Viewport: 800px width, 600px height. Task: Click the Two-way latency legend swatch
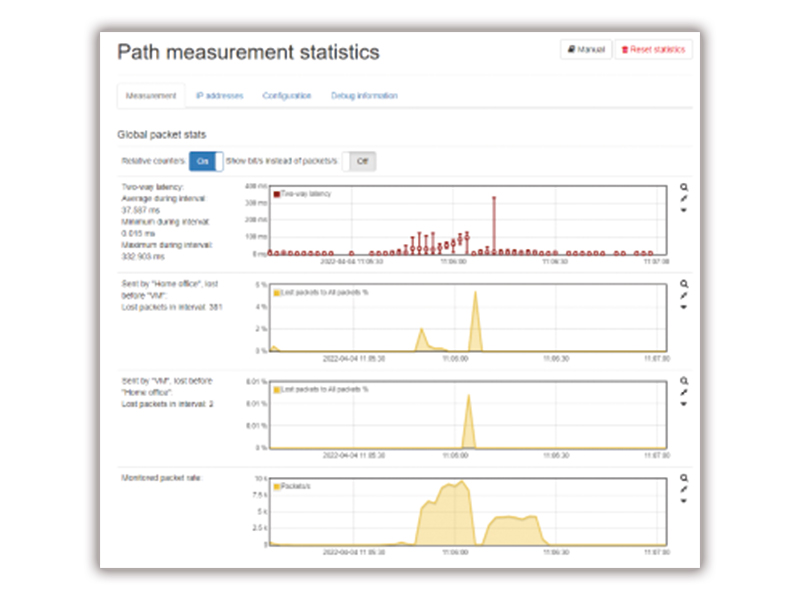[x=277, y=194]
